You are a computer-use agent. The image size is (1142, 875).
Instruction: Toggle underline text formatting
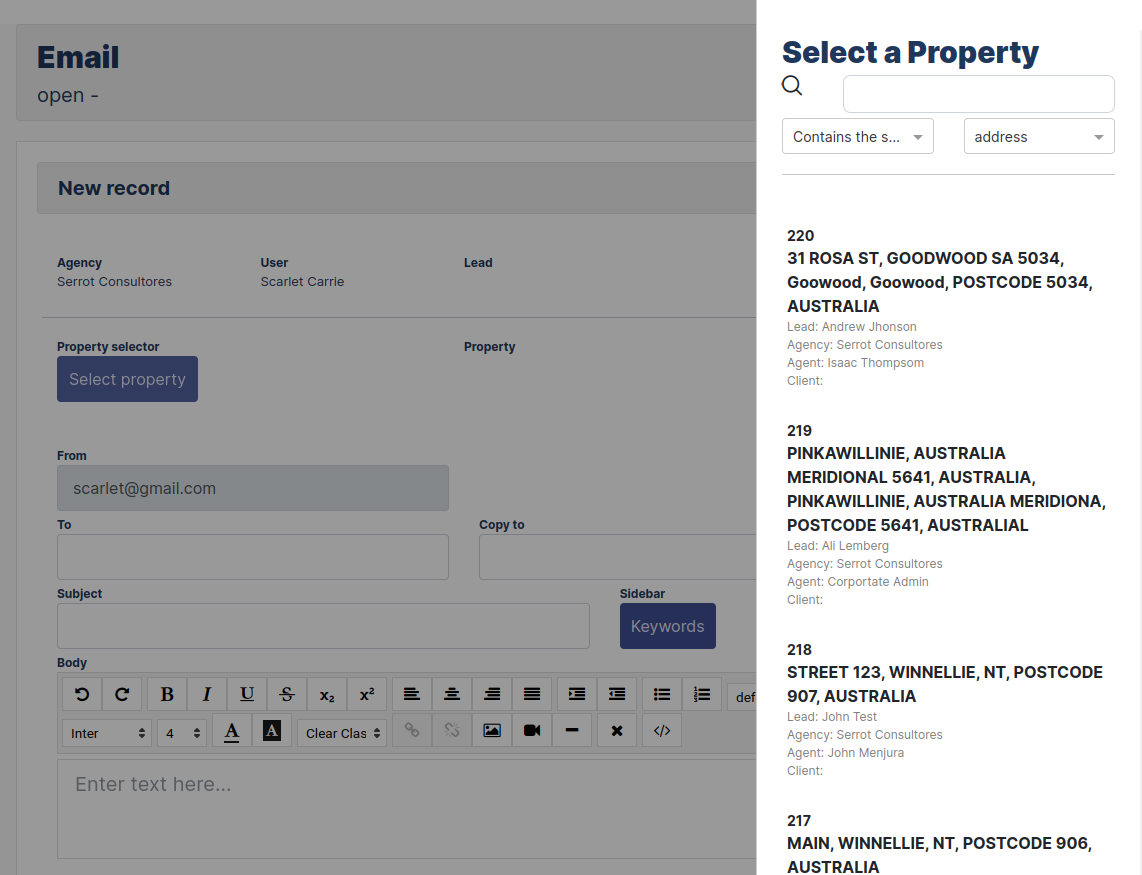tap(246, 694)
